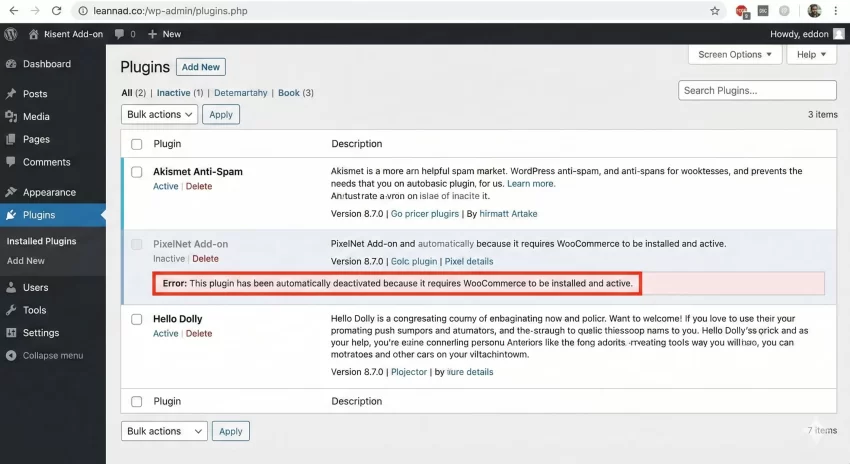The height and width of the screenshot is (464, 850).
Task: Delete the Hello Dolly plugin
Action: click(199, 333)
